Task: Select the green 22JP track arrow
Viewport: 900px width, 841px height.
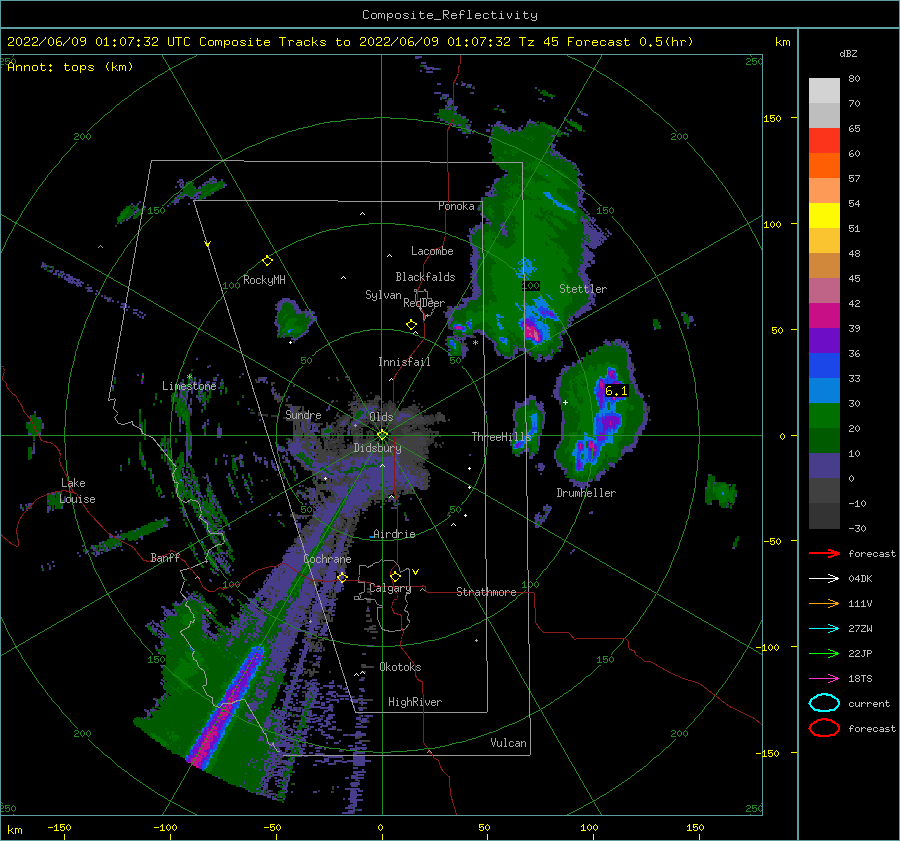Action: [x=824, y=653]
